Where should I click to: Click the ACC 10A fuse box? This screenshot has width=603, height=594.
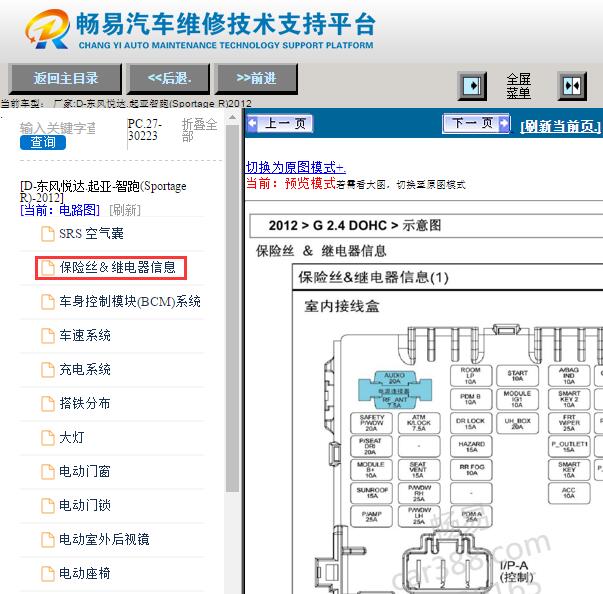coord(569,493)
